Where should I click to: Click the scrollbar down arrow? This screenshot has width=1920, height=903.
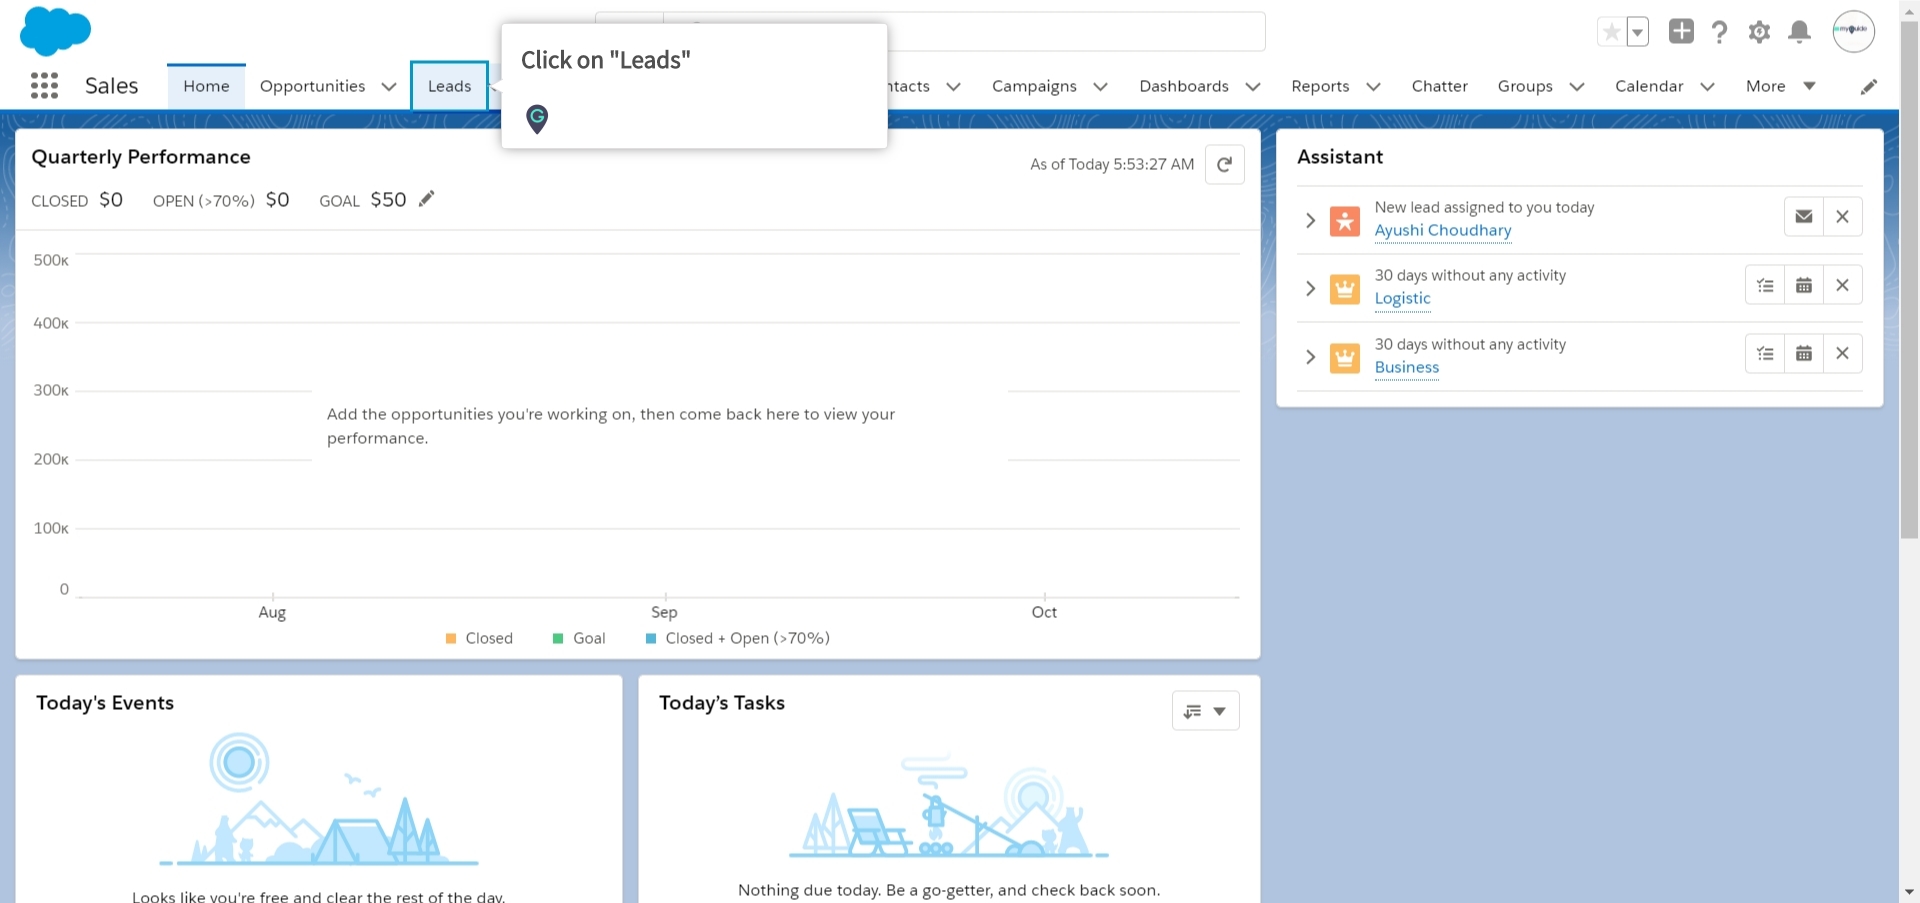(1909, 892)
